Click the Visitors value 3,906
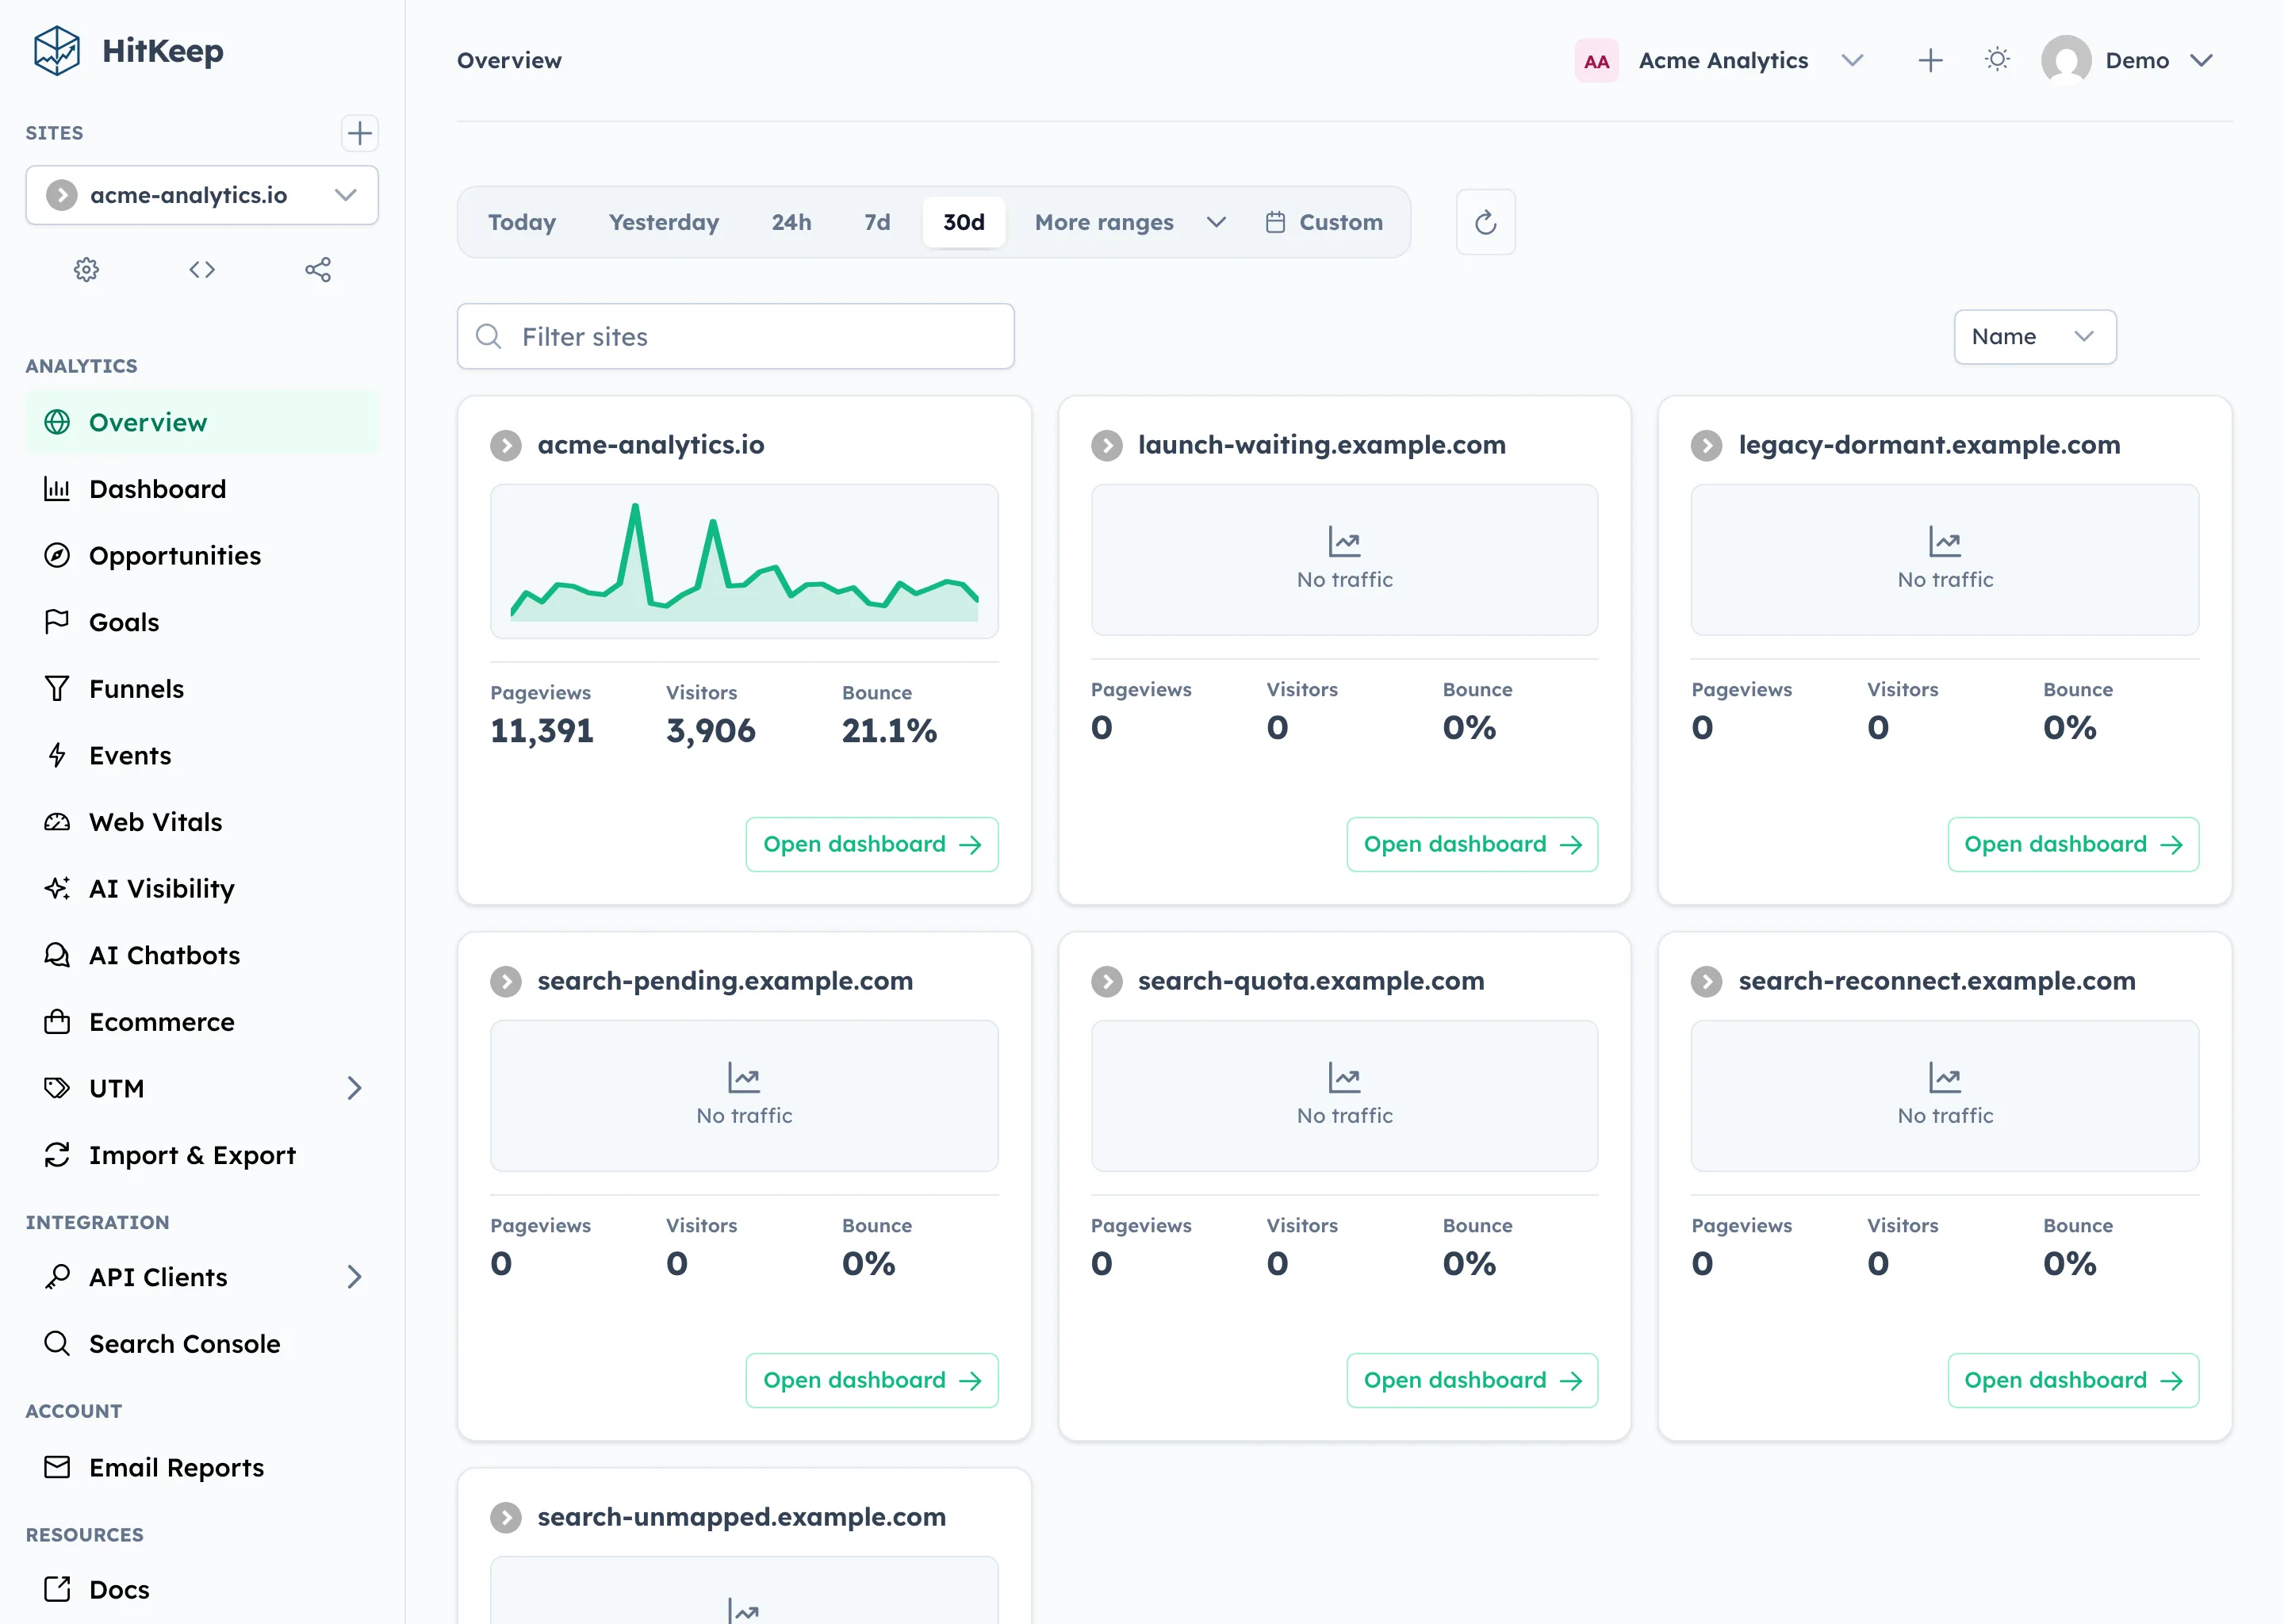Image resolution: width=2284 pixels, height=1624 pixels. pos(711,731)
